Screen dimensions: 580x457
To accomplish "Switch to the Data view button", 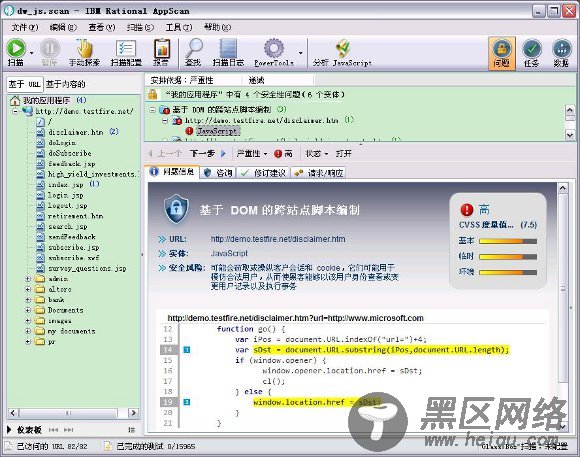I will (562, 53).
